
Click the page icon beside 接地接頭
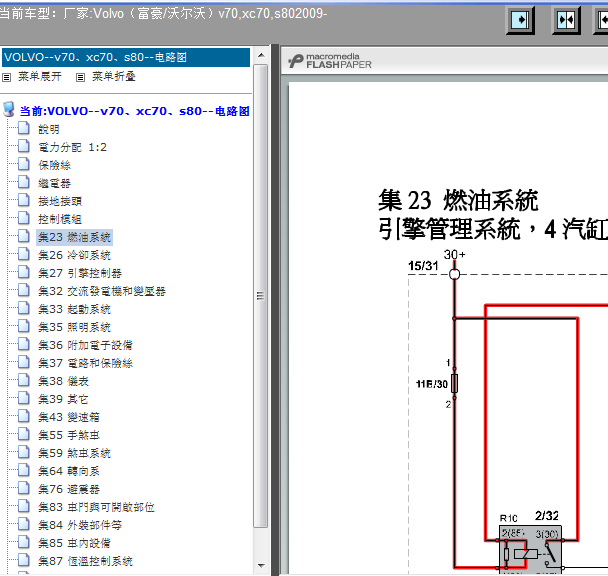tap(24, 201)
